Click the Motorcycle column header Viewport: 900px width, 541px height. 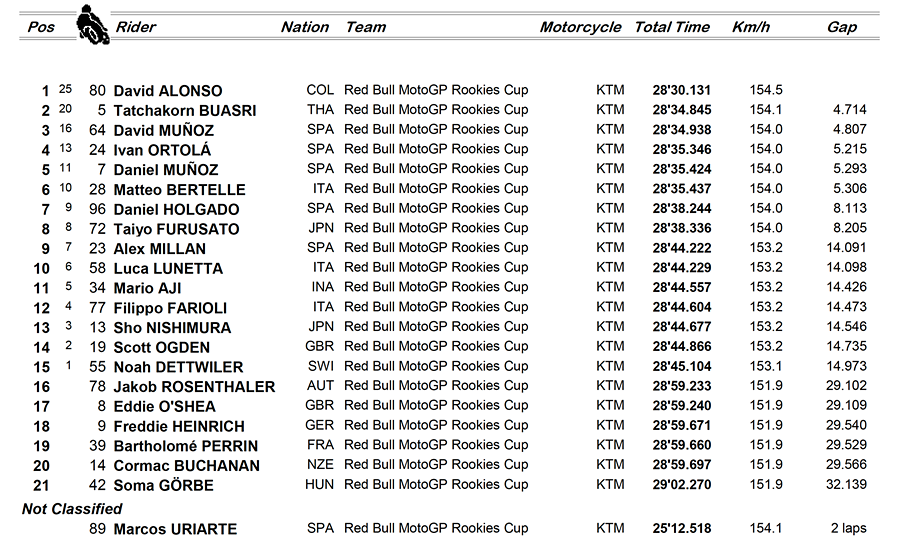(580, 27)
